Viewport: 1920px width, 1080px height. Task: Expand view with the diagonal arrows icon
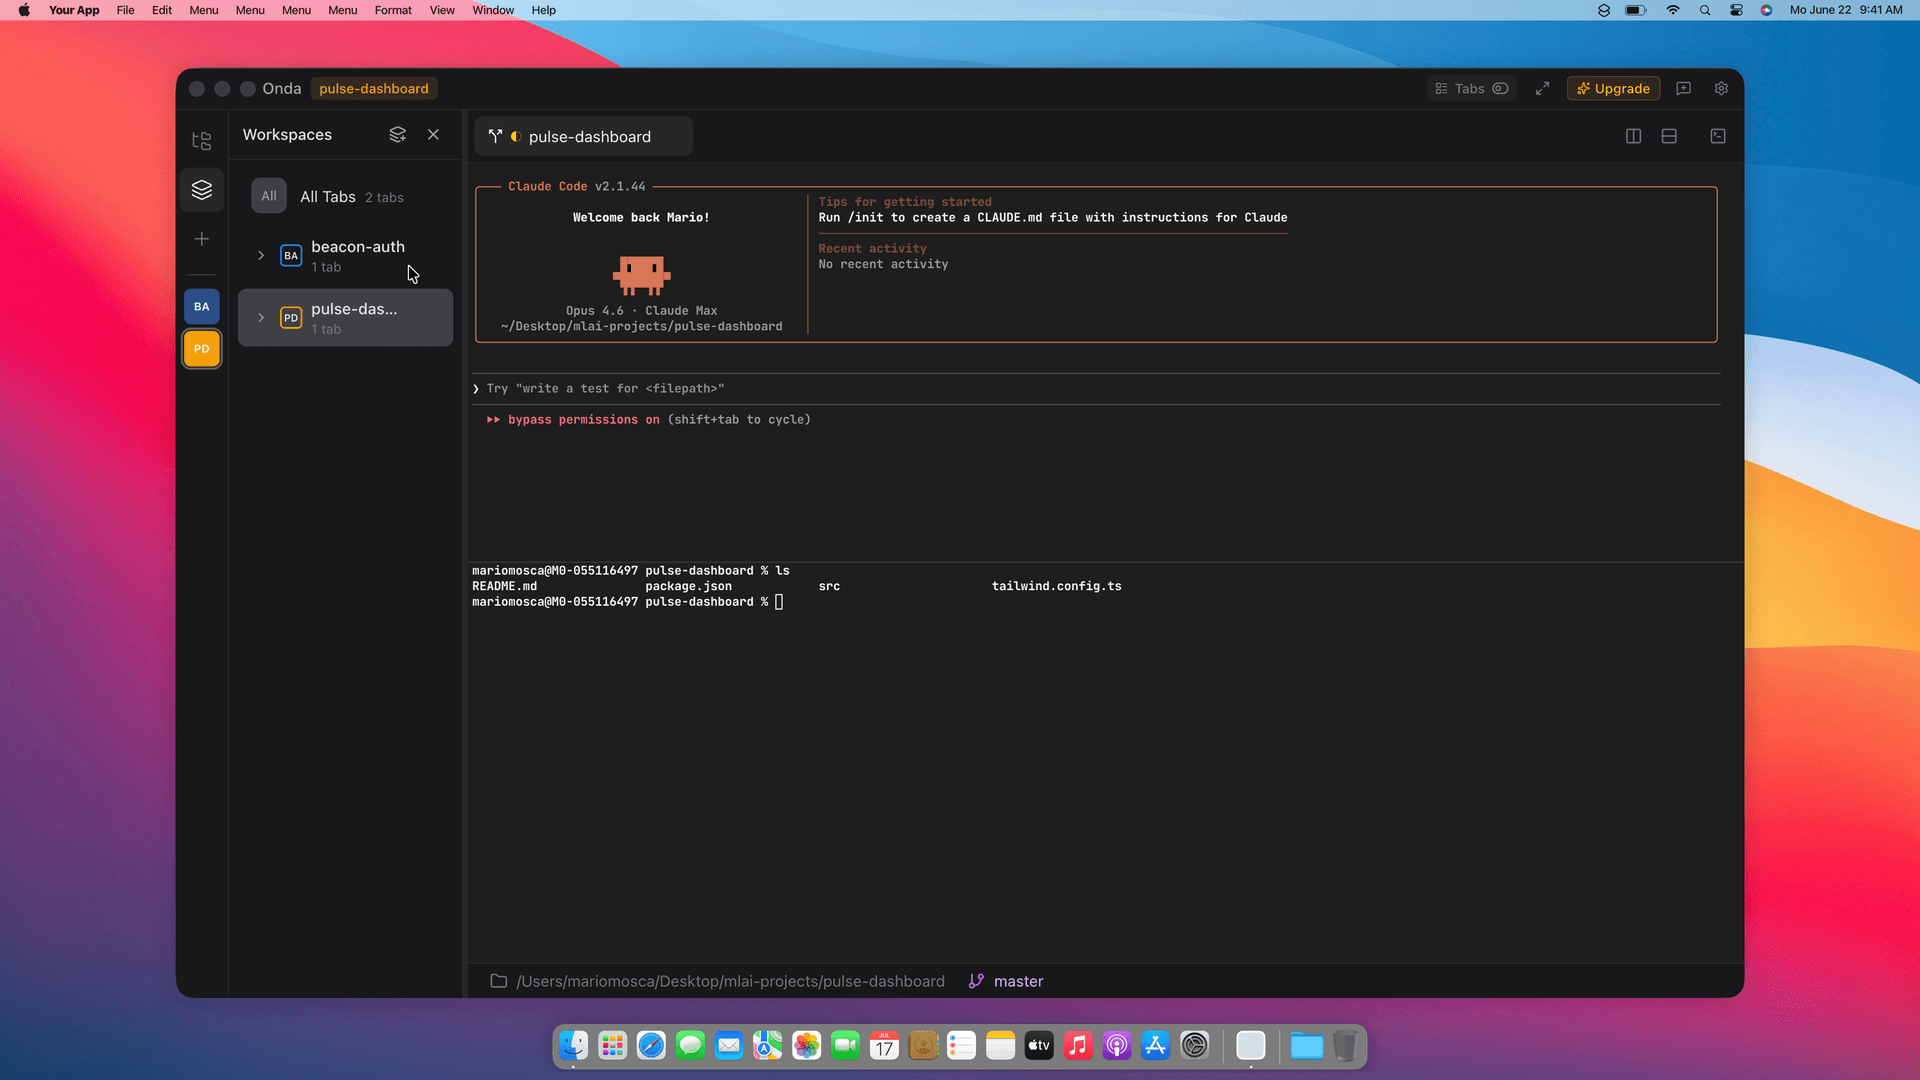point(1542,88)
